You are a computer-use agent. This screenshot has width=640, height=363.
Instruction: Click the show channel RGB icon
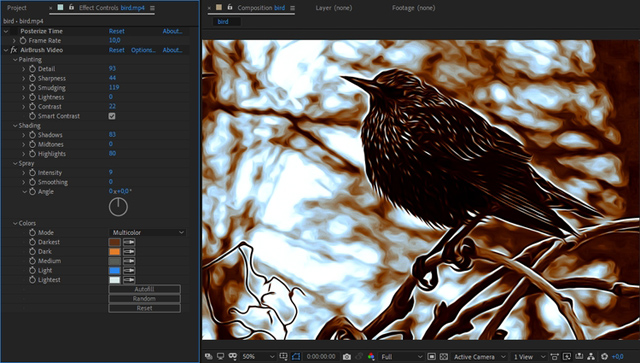pos(371,356)
